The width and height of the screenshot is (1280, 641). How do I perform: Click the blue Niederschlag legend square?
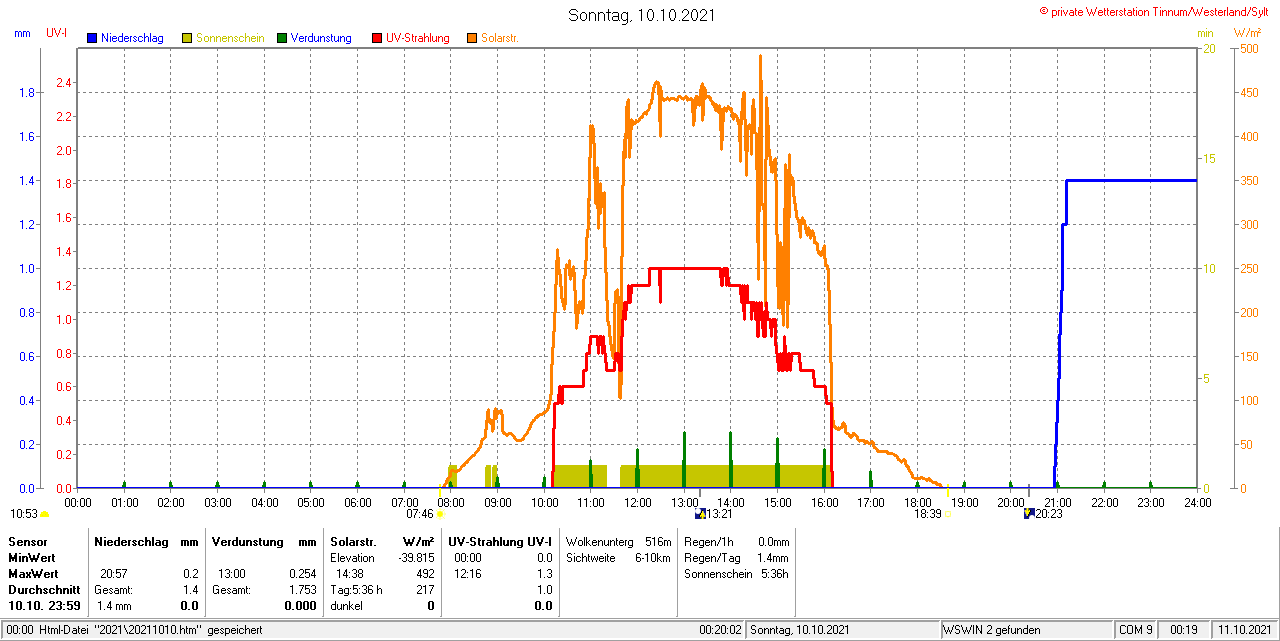click(x=92, y=38)
